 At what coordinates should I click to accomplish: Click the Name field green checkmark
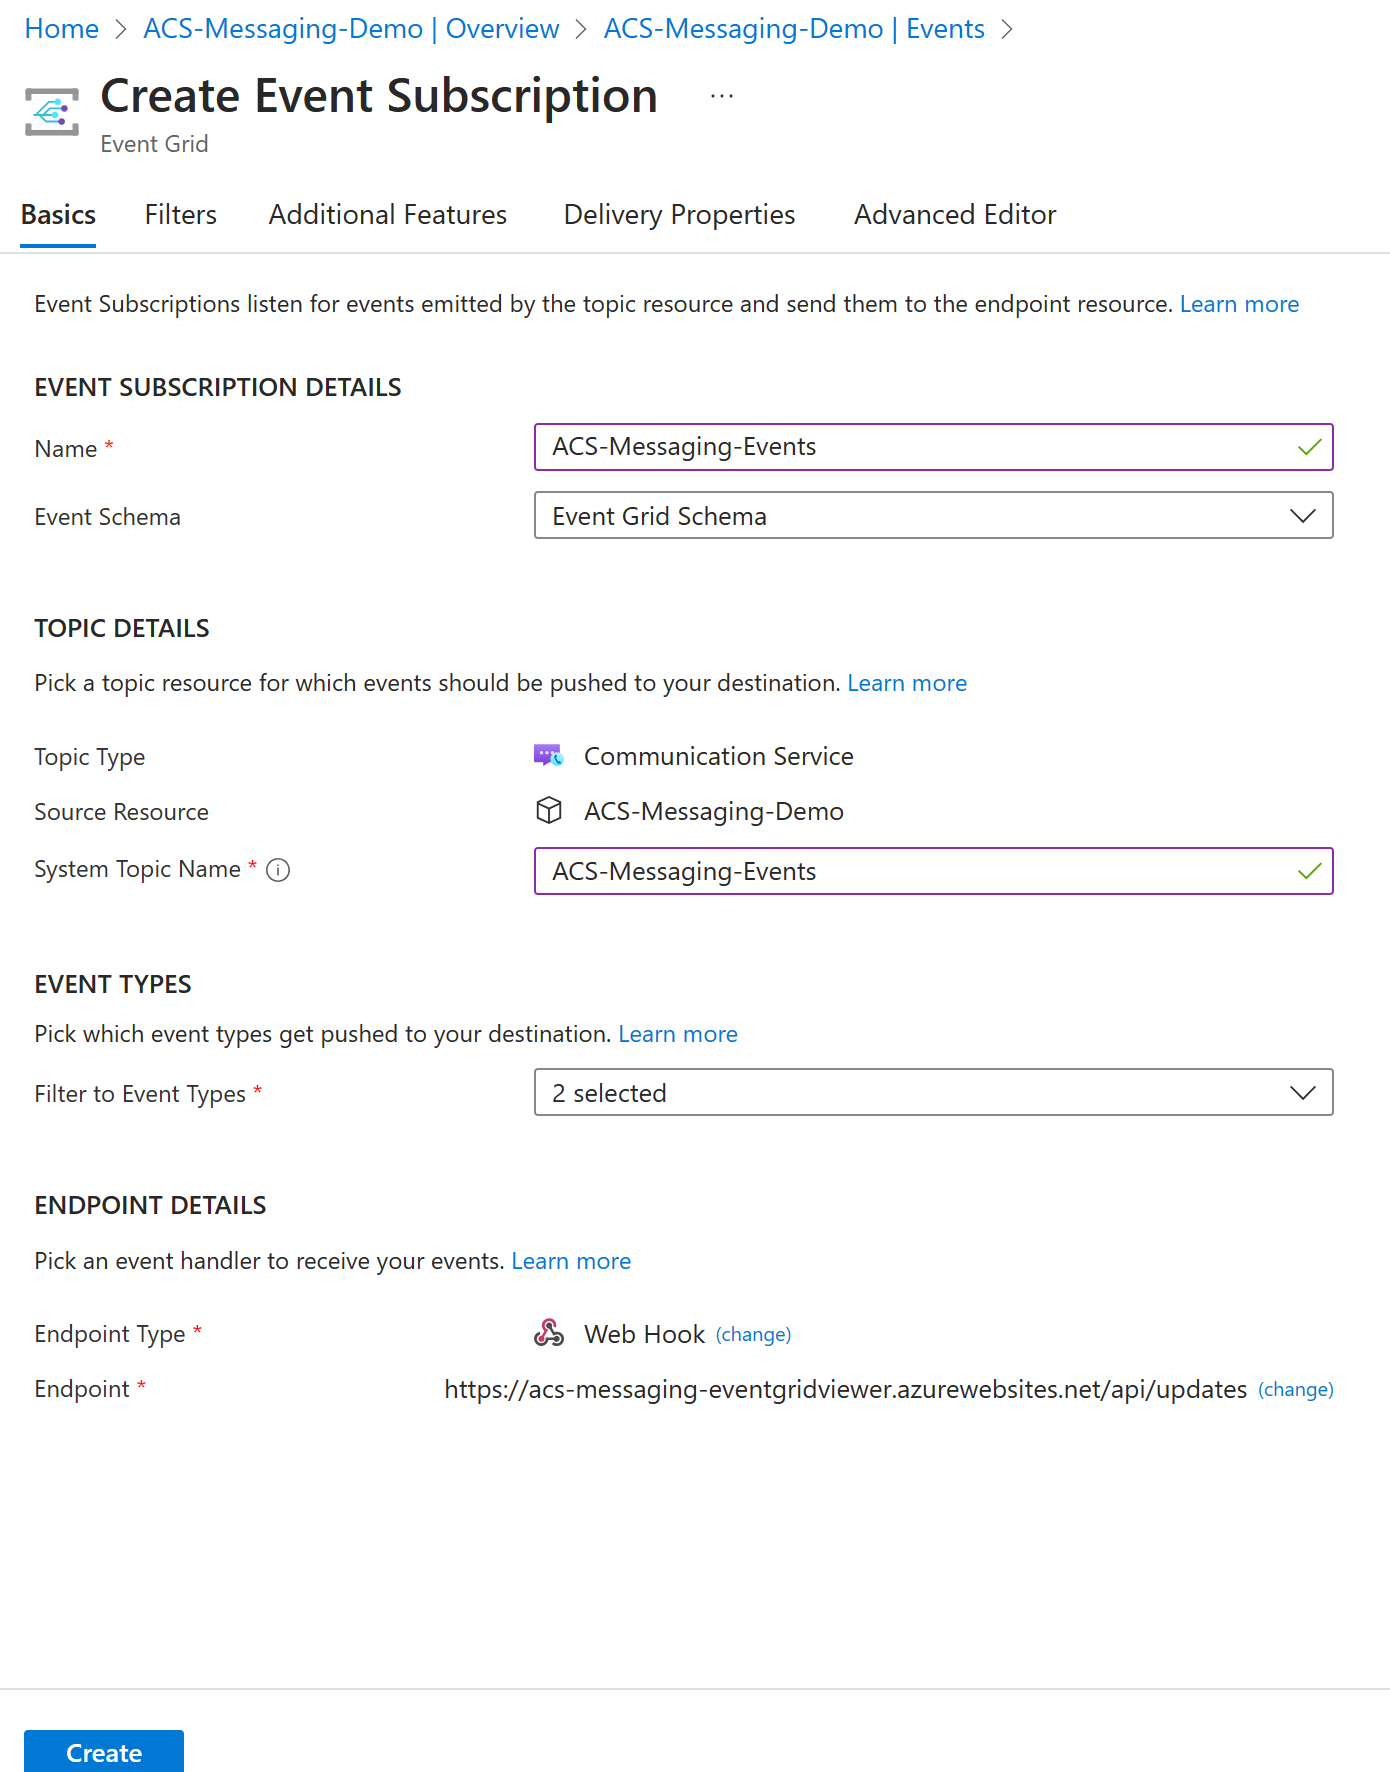pyautogui.click(x=1309, y=447)
